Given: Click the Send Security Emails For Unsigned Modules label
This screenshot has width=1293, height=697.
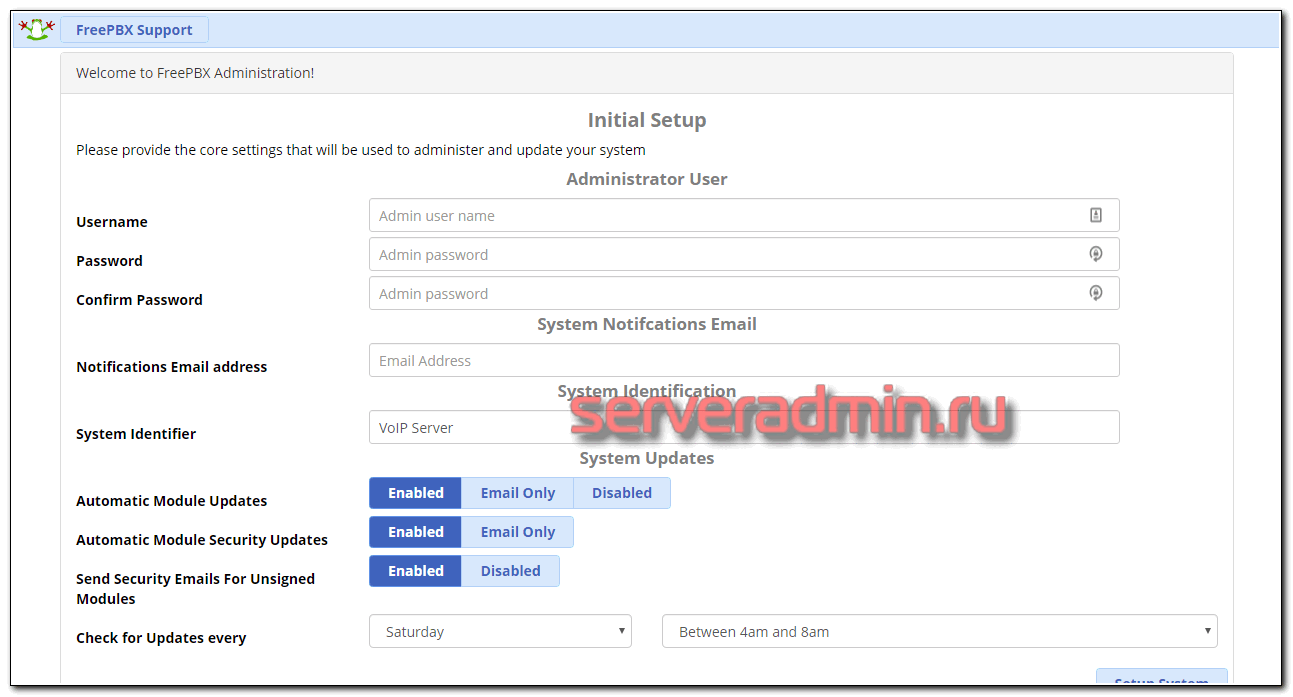Looking at the screenshot, I should [196, 589].
